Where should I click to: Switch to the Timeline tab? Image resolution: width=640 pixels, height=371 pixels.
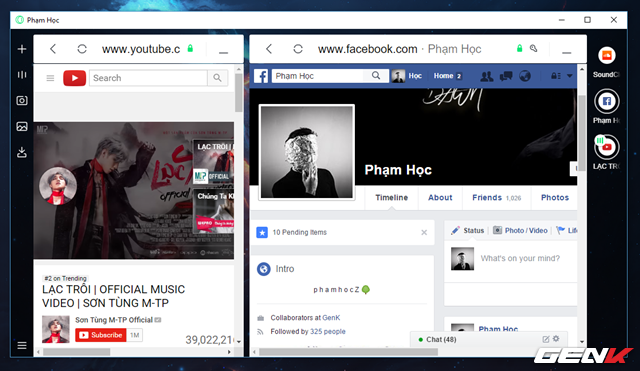pyautogui.click(x=391, y=198)
